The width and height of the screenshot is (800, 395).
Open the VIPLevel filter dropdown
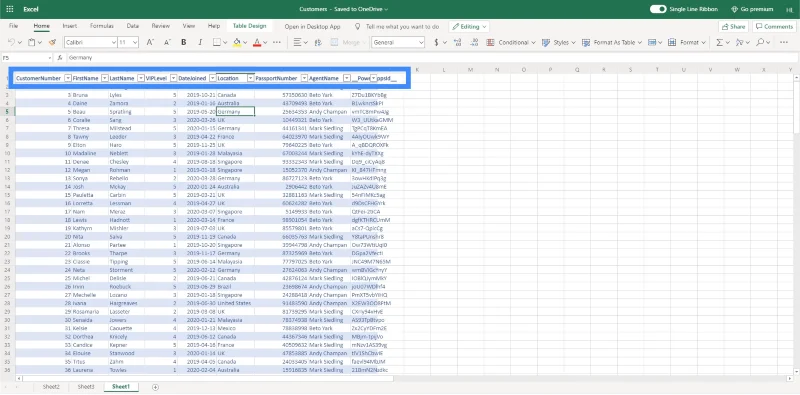[x=172, y=78]
